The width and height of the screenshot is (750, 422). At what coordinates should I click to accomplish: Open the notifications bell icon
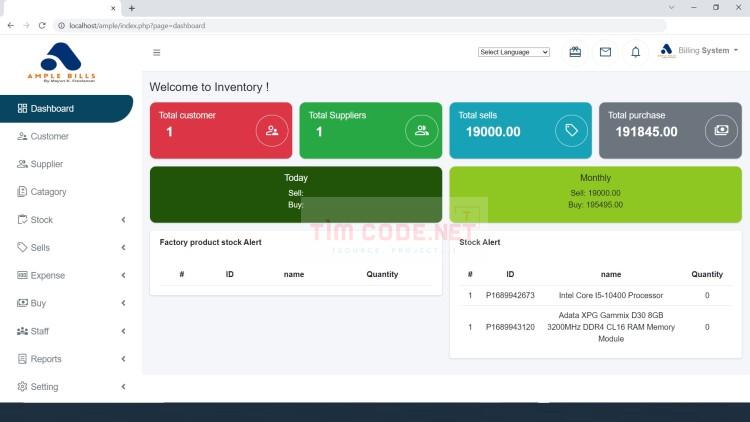tap(635, 52)
